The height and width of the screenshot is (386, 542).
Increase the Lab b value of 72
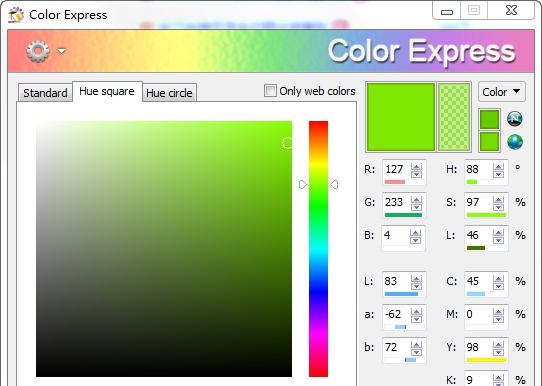click(416, 344)
